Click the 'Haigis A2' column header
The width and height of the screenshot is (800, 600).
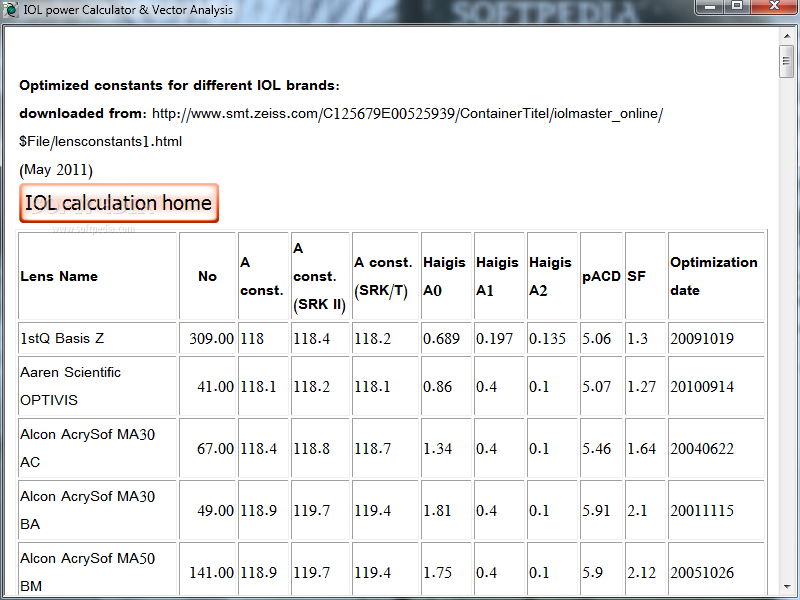pyautogui.click(x=551, y=276)
